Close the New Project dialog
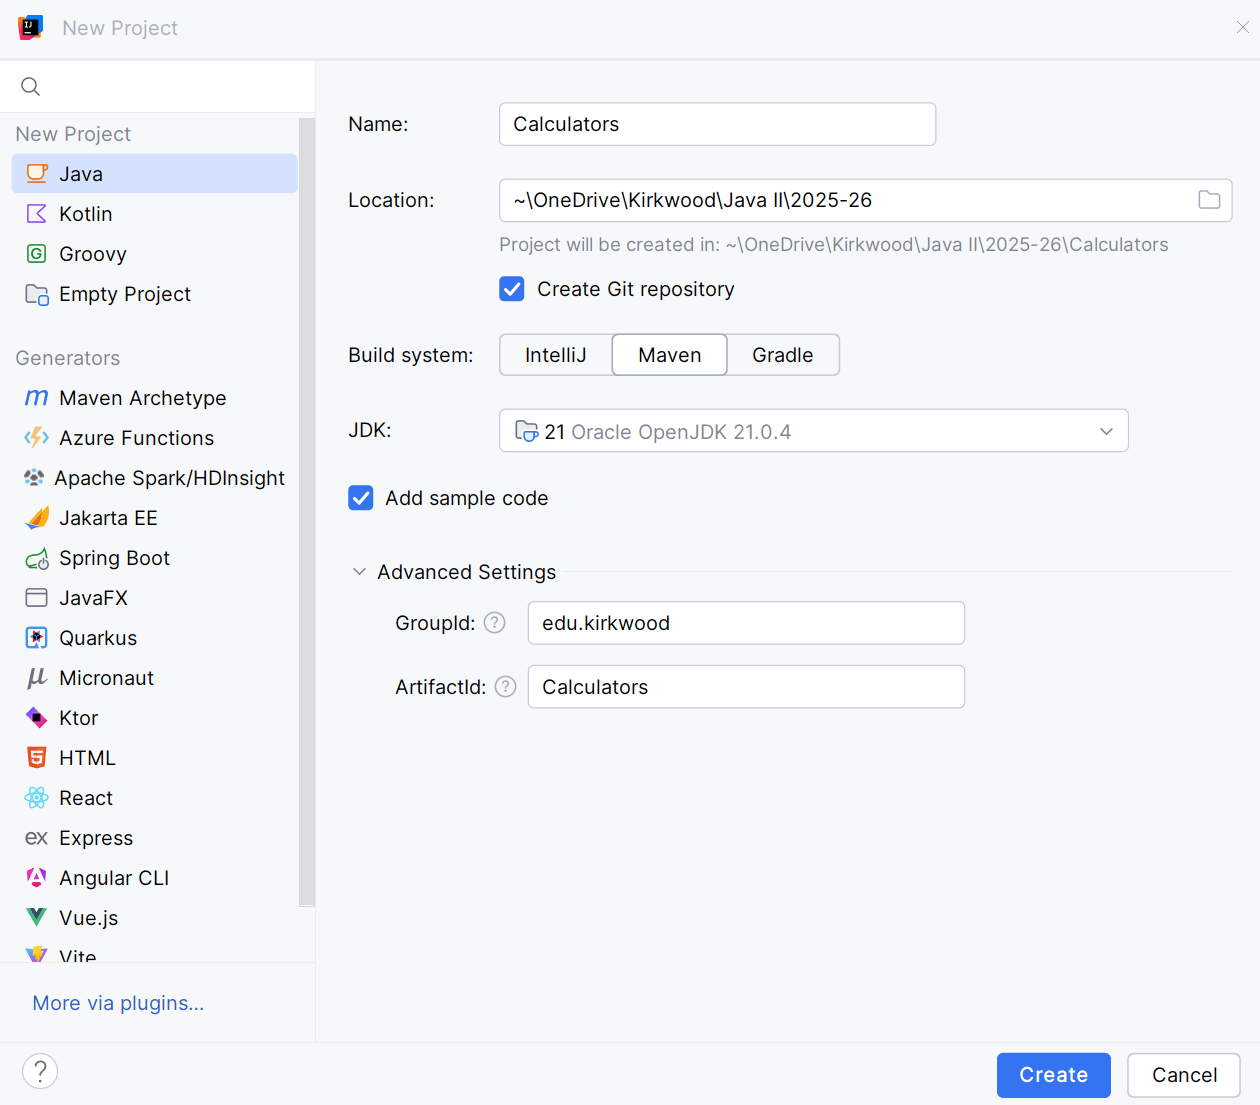1260x1105 pixels. tap(1242, 27)
